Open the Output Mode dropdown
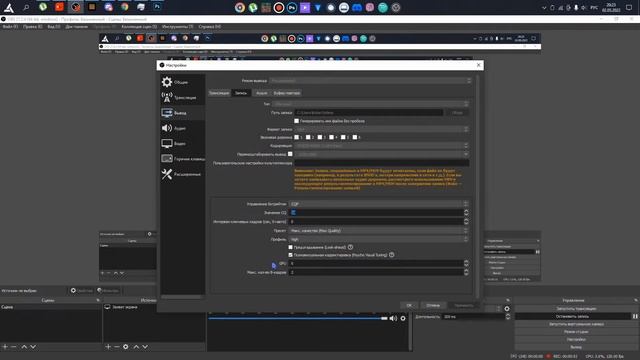Image resolution: width=640 pixels, height=360 pixels. click(x=371, y=81)
